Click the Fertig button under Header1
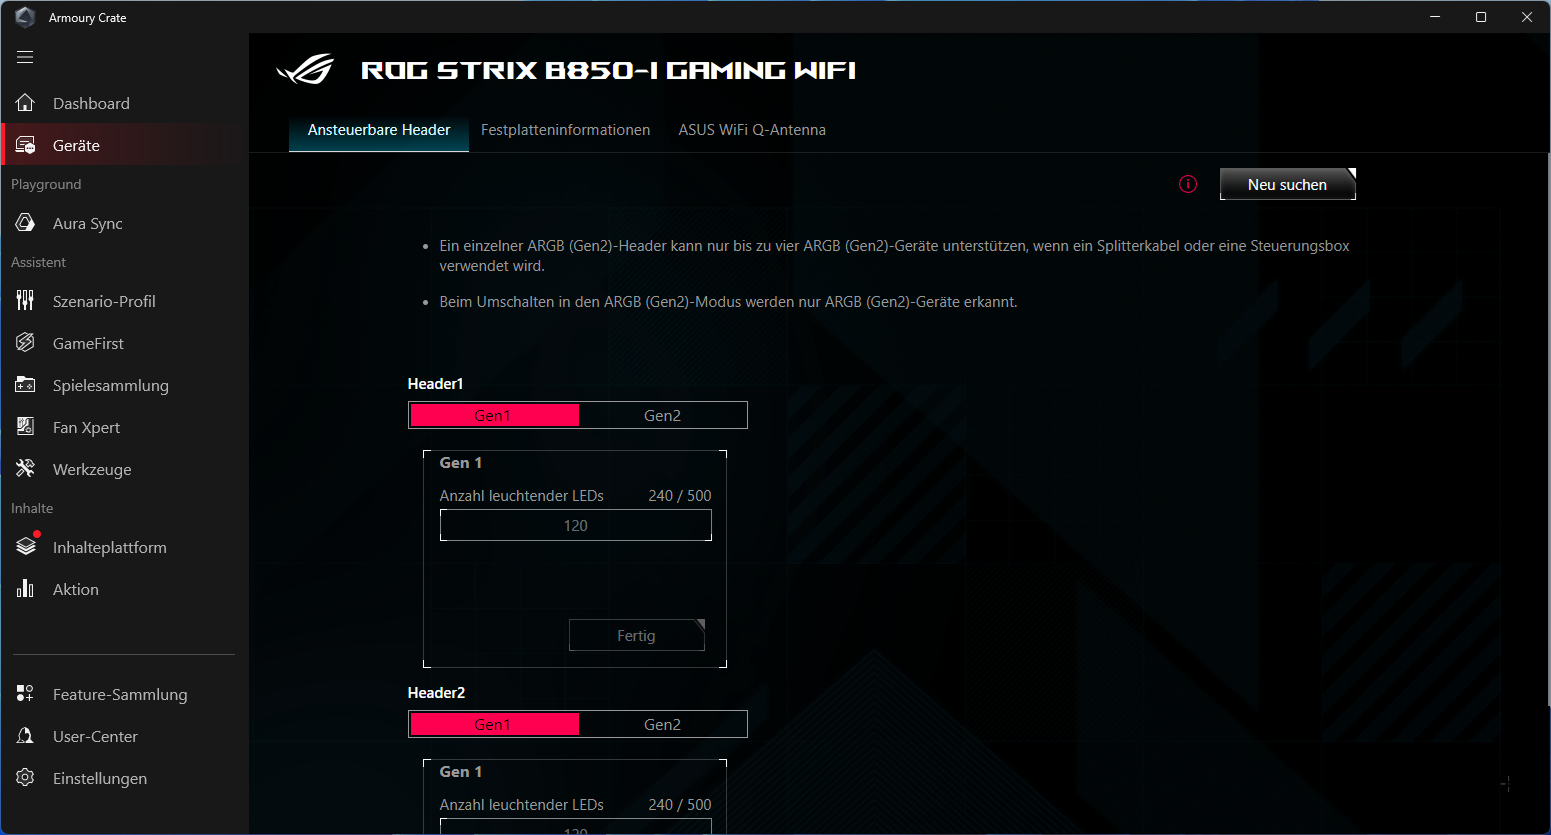 636,635
